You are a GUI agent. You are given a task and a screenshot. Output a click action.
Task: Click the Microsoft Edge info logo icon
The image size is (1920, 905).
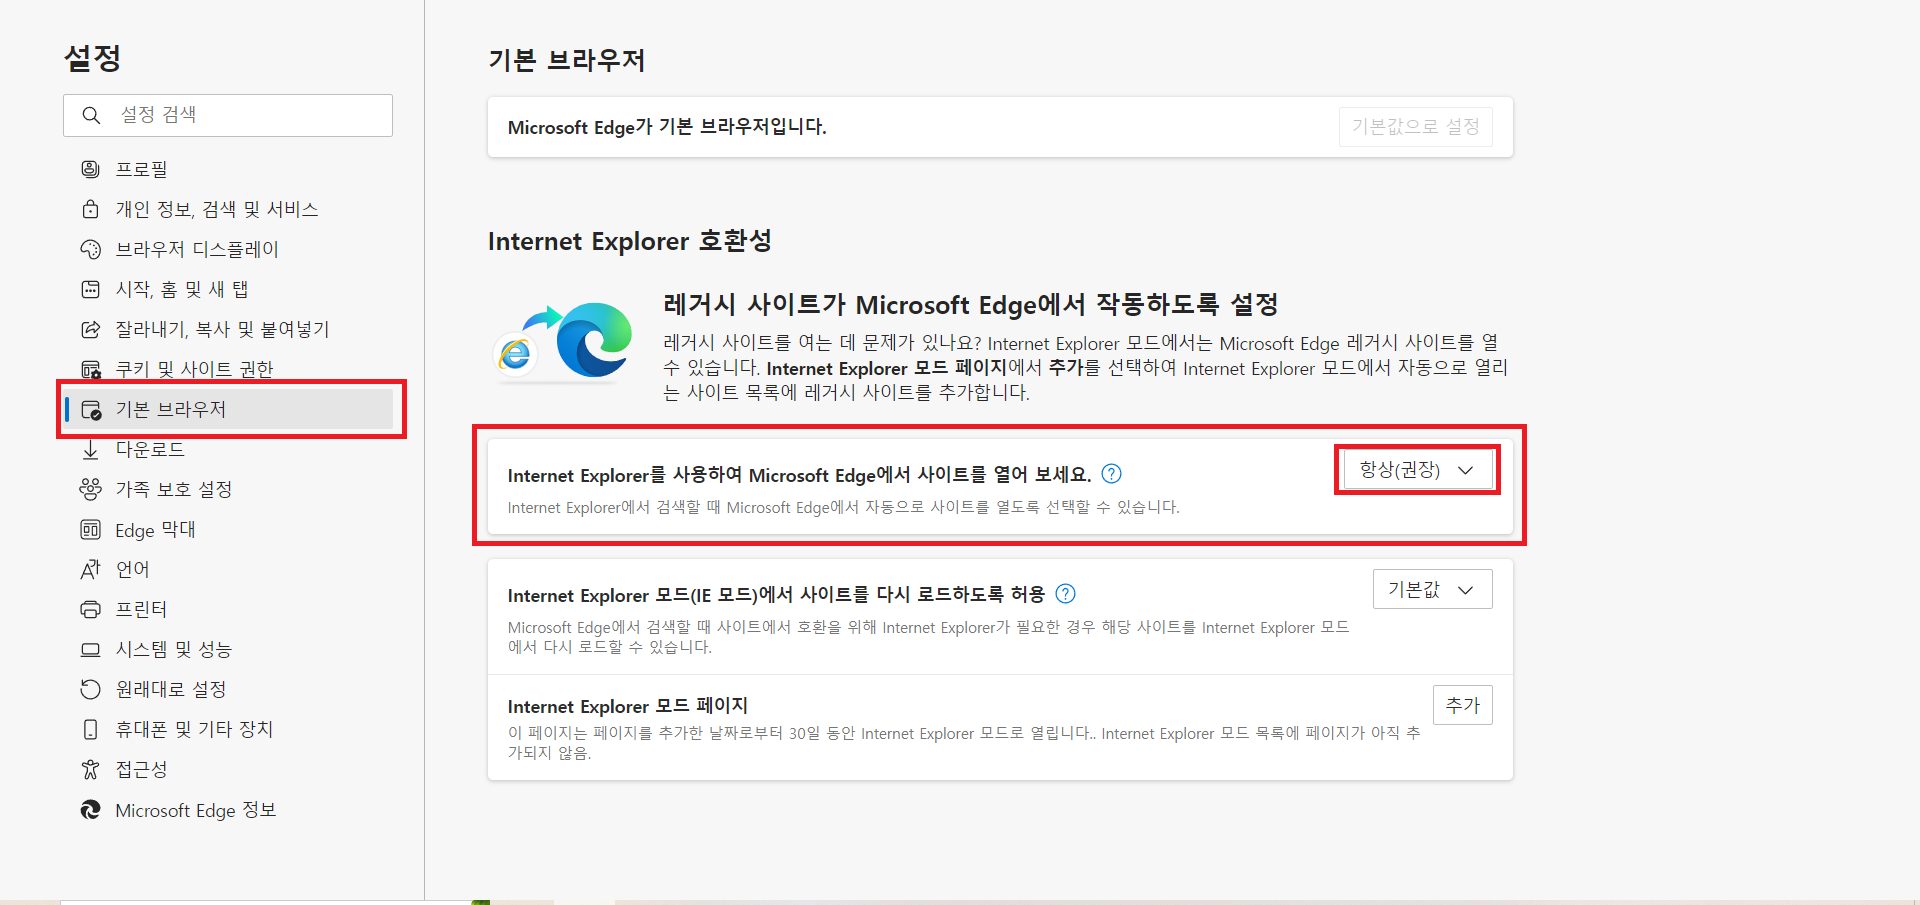click(90, 809)
